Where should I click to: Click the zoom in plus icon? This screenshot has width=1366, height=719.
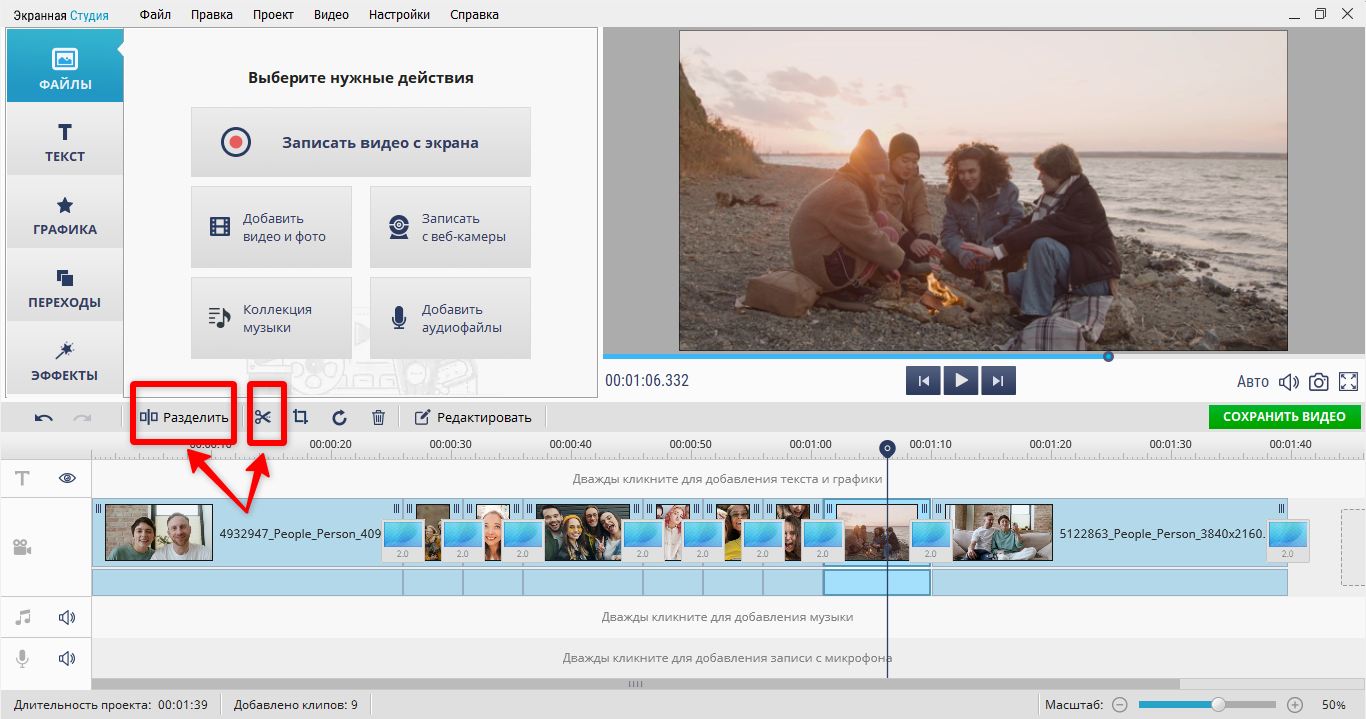coord(1295,705)
